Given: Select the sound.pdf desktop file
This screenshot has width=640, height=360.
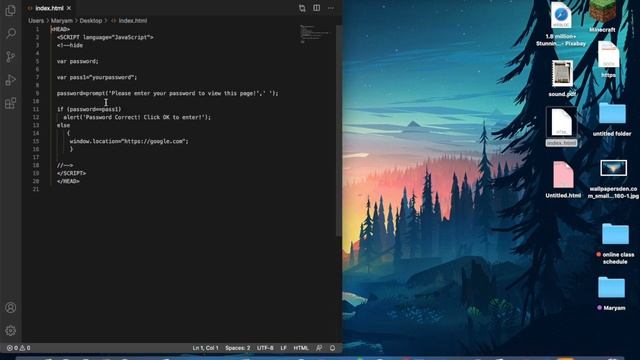Looking at the screenshot, I should 562,78.
